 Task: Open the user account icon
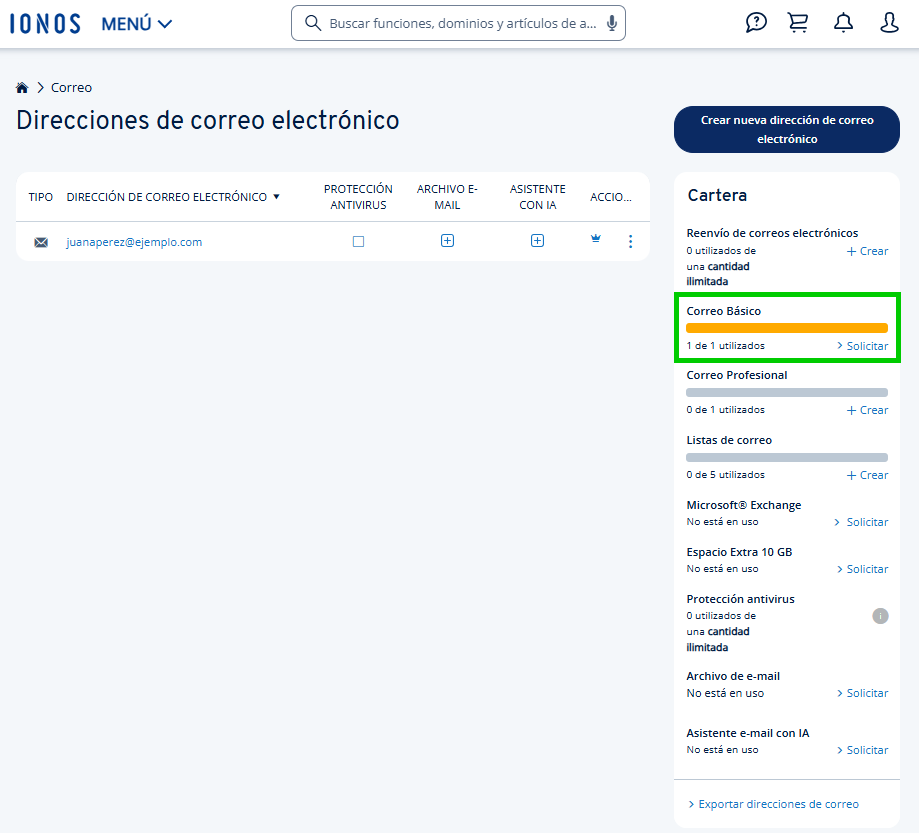[889, 22]
